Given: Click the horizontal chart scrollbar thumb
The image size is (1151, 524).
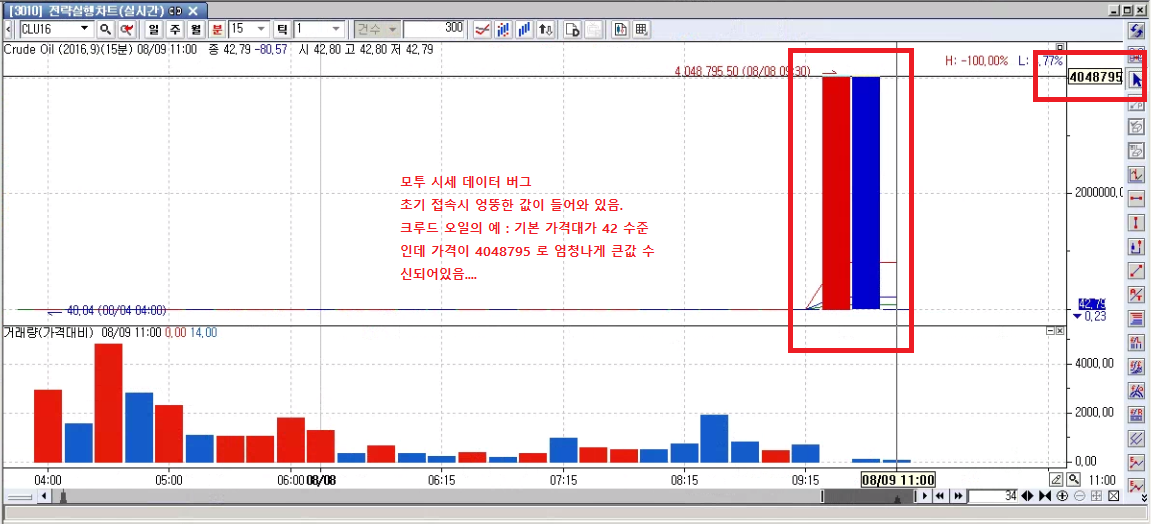Looking at the screenshot, I should click(866, 496).
